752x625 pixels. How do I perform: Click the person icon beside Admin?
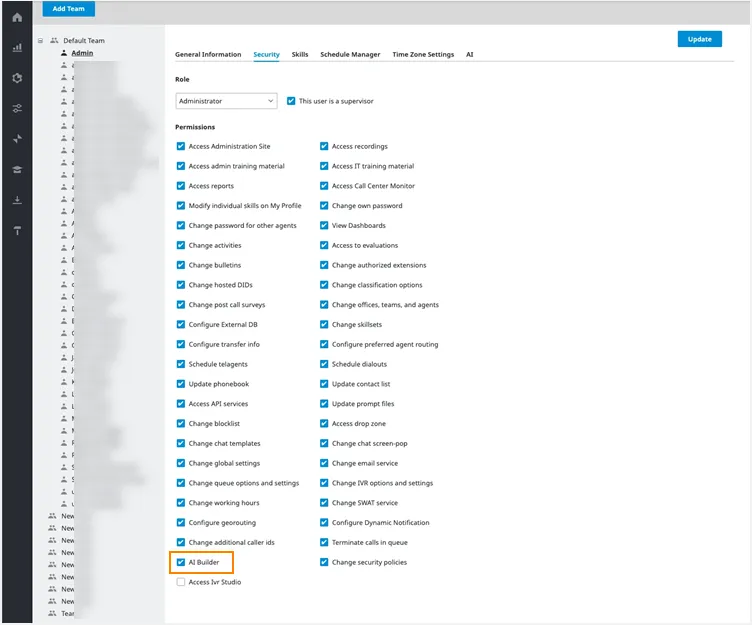coord(64,53)
